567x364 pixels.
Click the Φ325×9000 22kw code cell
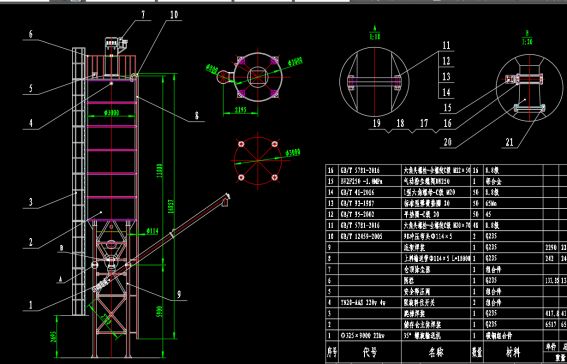[x=362, y=336]
